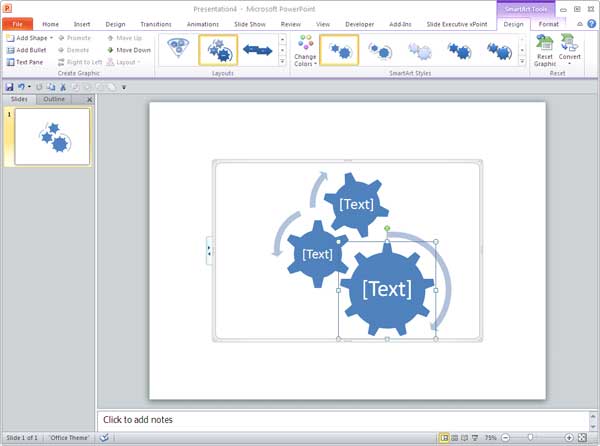Select slide 1 thumbnail
600x446 pixels.
point(52,137)
